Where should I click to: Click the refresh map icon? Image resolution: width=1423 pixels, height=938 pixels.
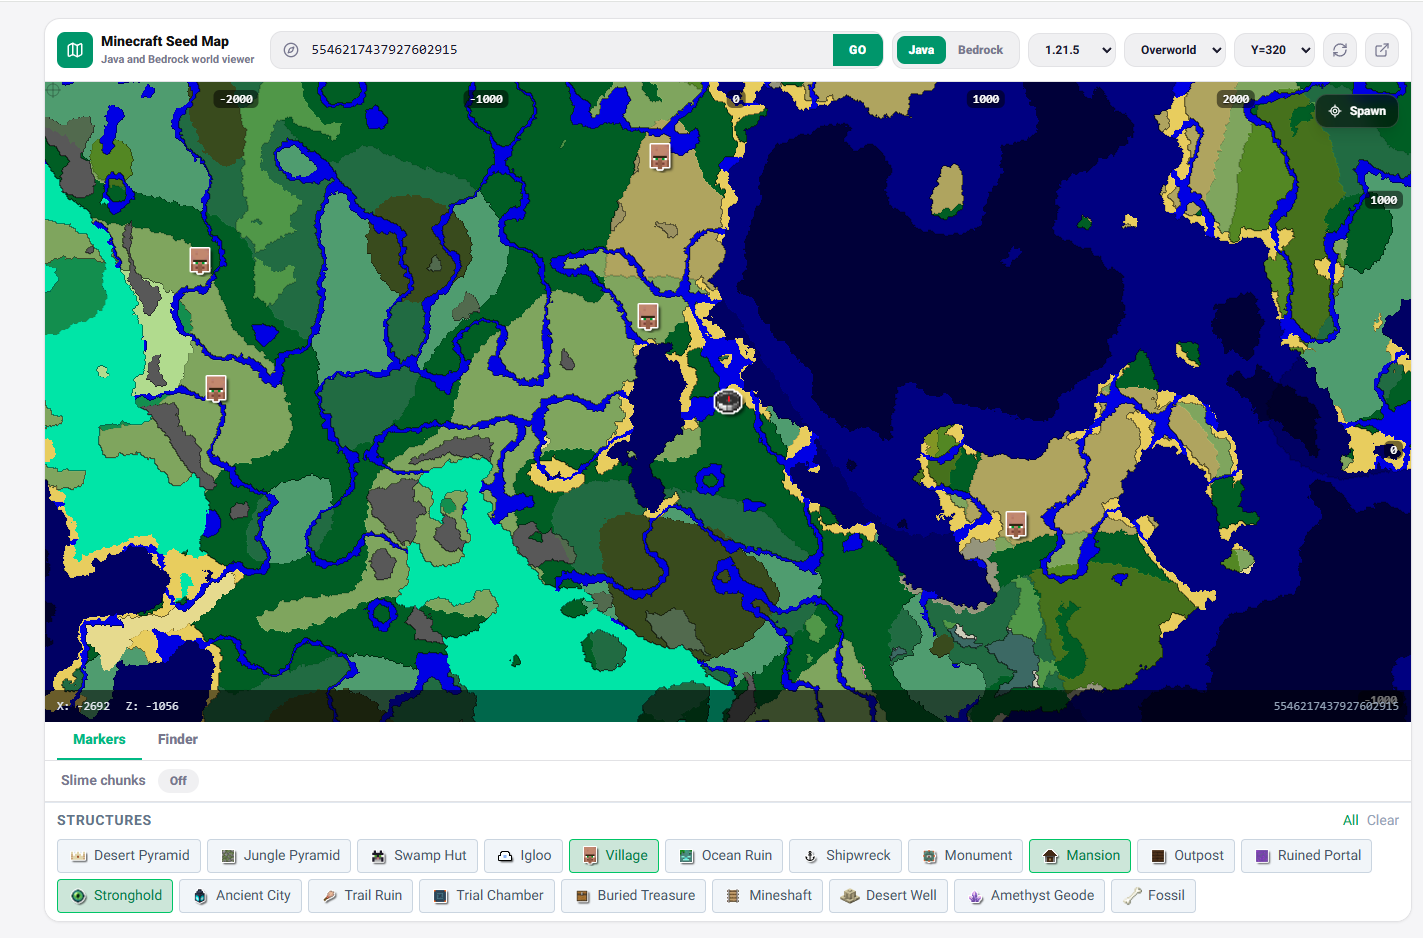click(x=1340, y=50)
